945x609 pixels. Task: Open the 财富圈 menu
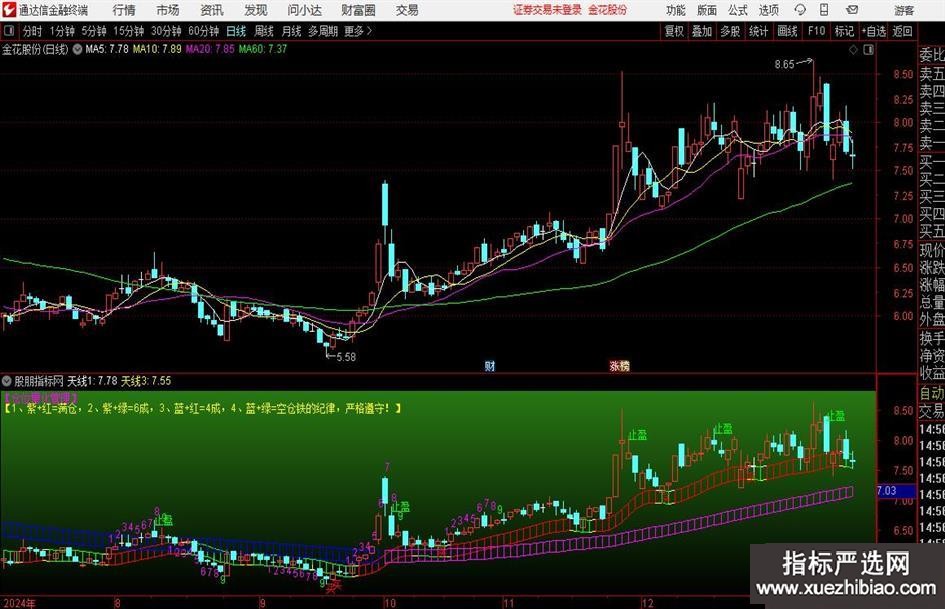[358, 10]
